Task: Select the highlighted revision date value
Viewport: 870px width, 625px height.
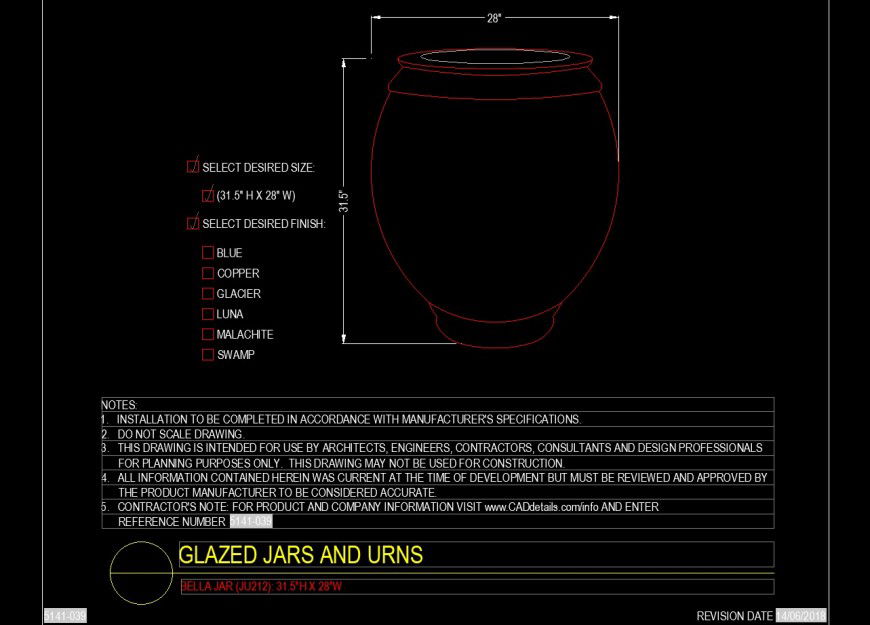Action: point(800,614)
